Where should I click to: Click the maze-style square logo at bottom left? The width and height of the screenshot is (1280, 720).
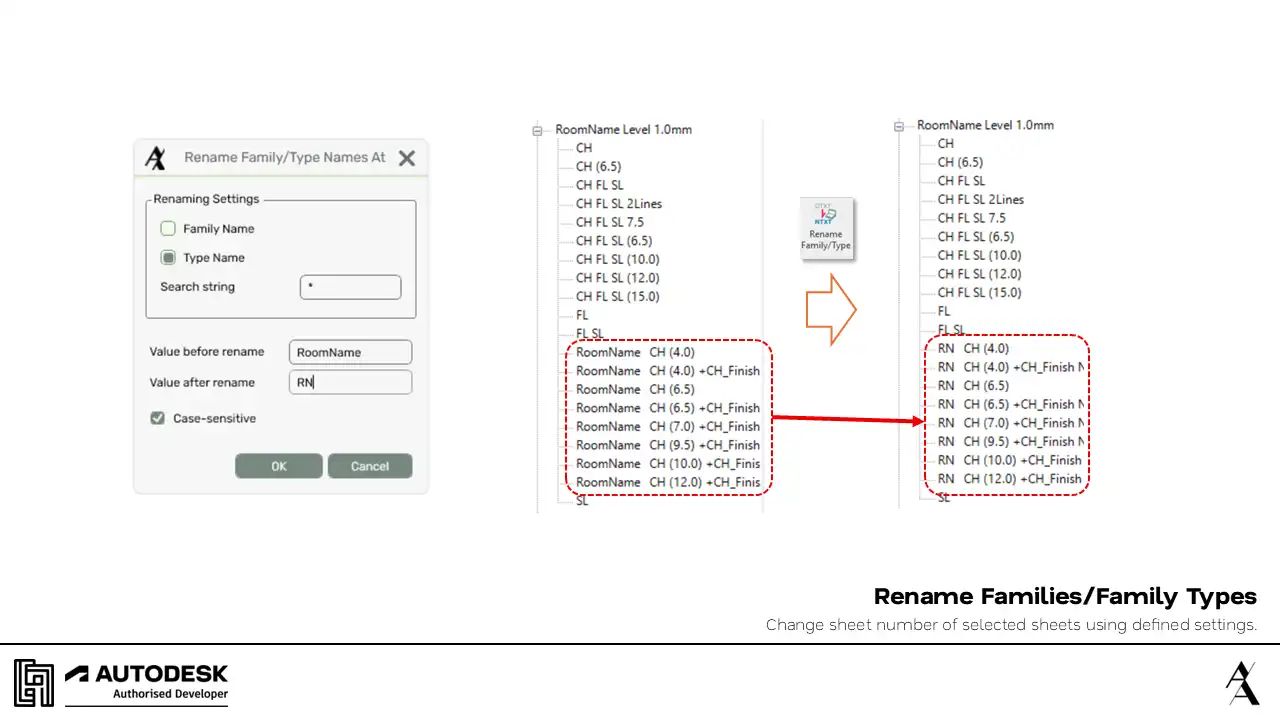(33, 682)
